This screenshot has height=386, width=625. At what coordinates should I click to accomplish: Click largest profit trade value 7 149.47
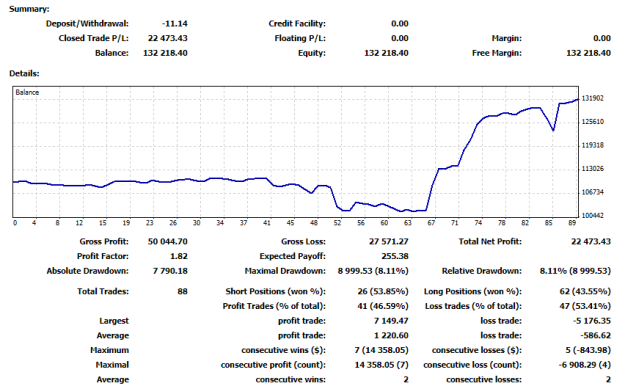point(391,321)
